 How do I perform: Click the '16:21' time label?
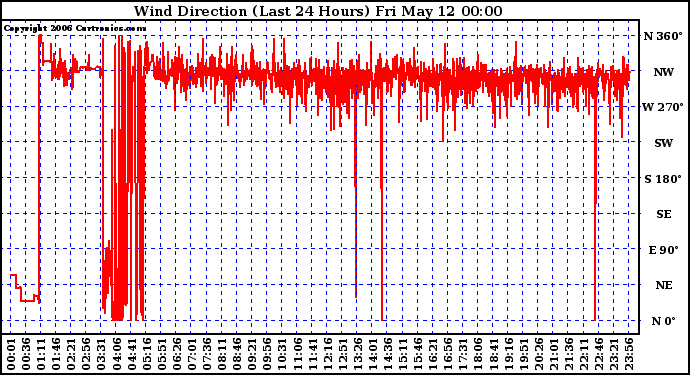point(433,355)
